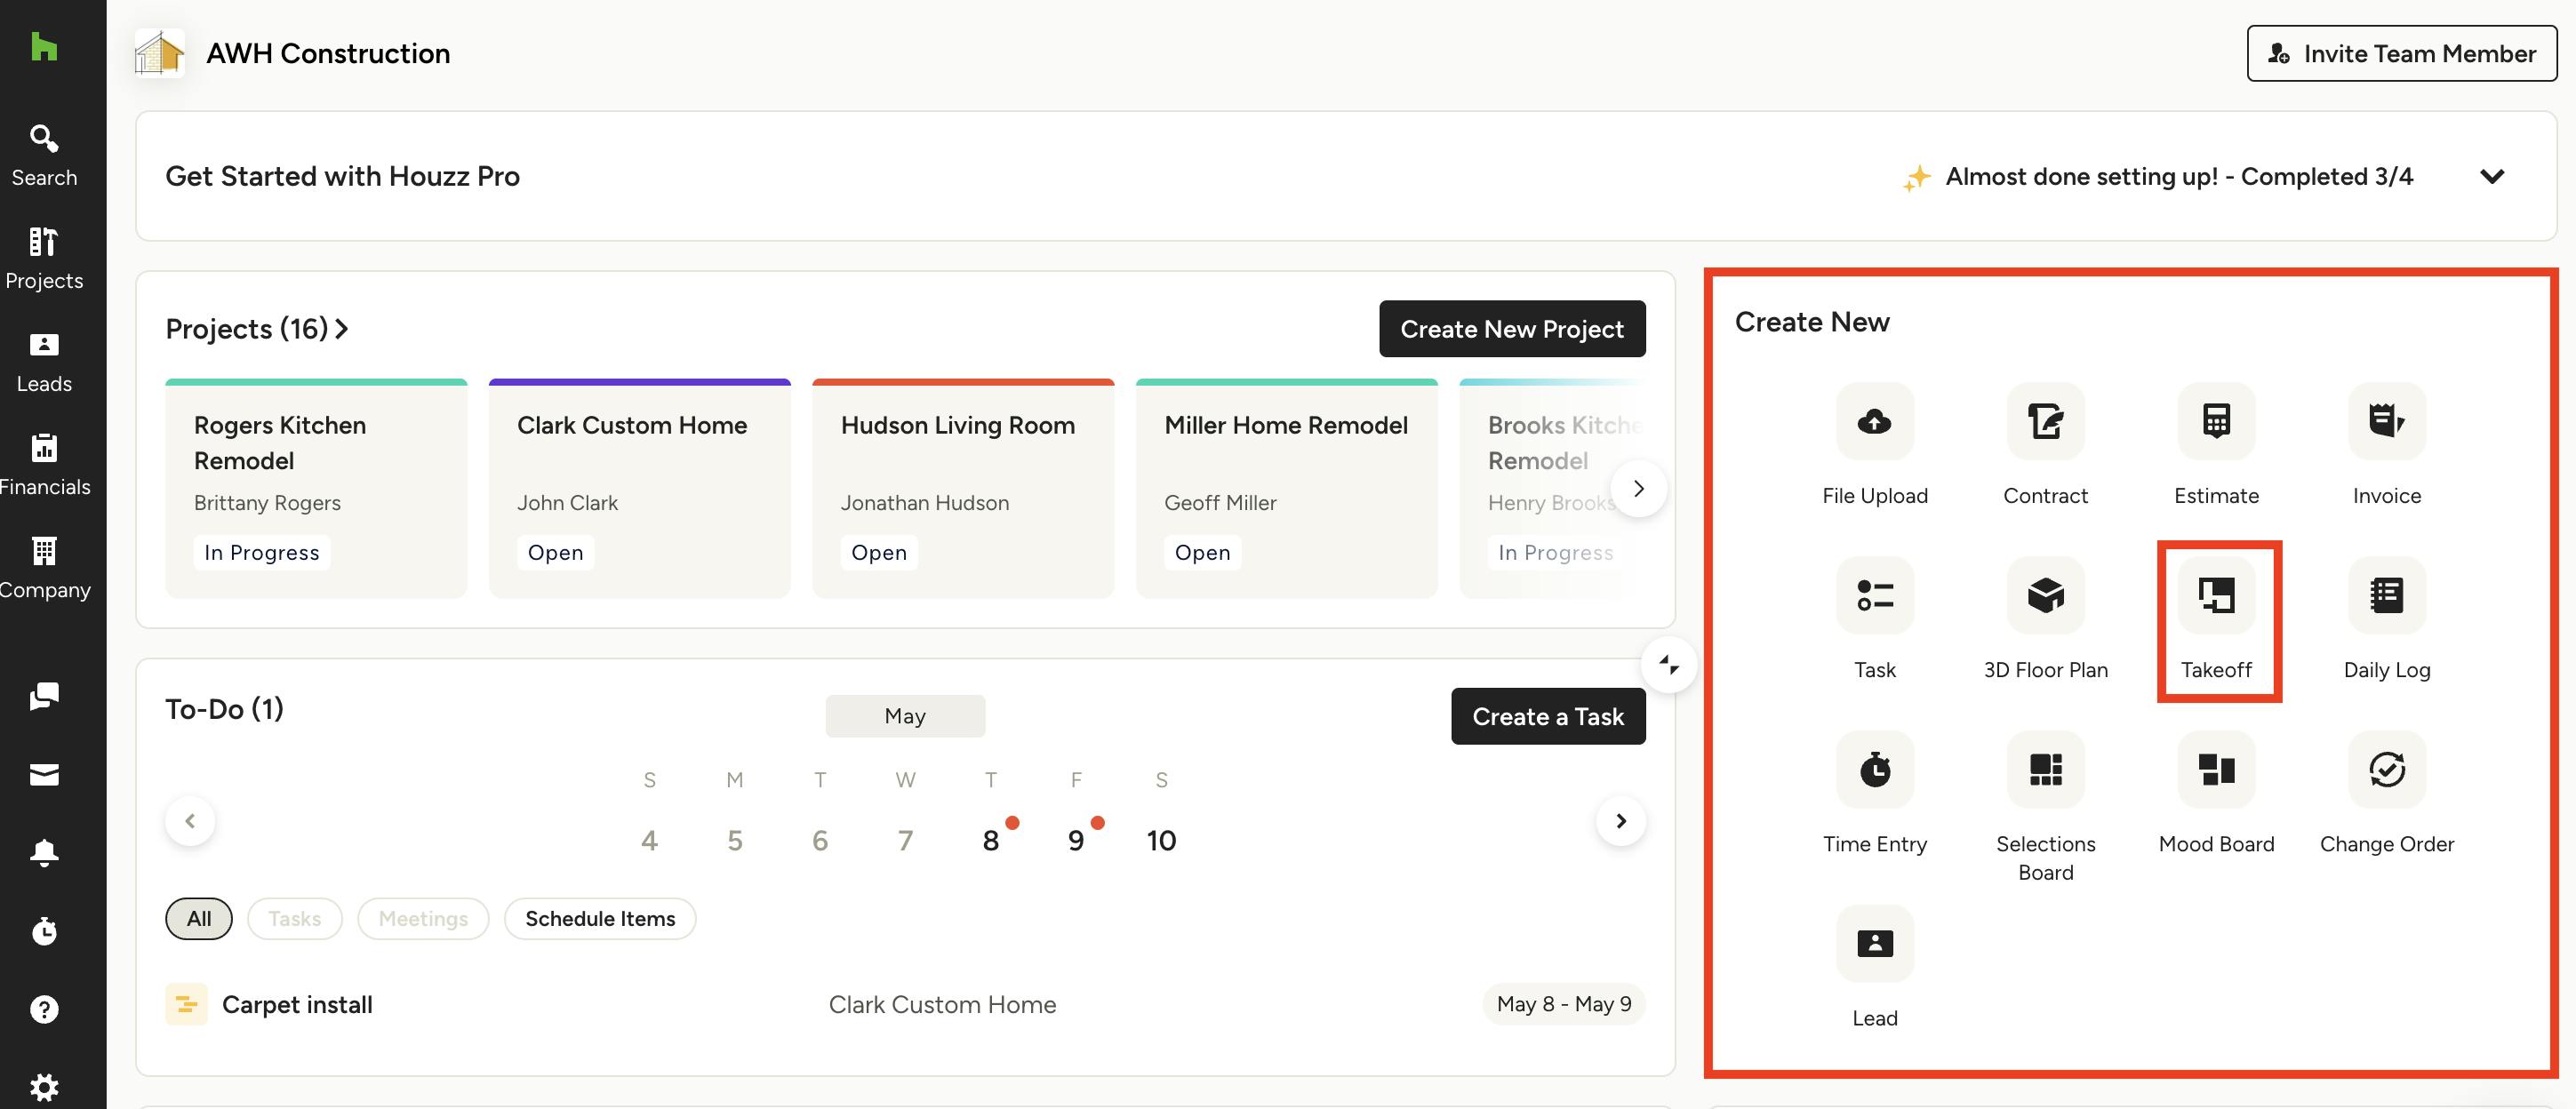Create a Change Order
This screenshot has height=1109, width=2576.
2385,770
